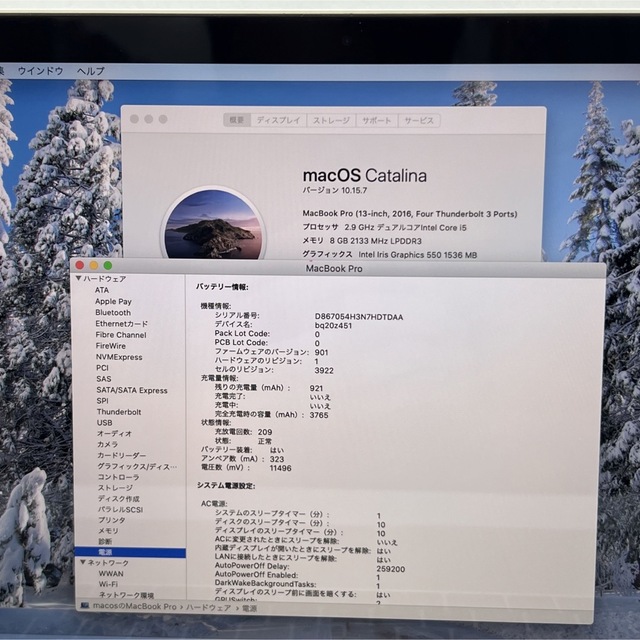Select the highlighted 電源 sidebar item
This screenshot has width=640, height=640.
pos(130,552)
